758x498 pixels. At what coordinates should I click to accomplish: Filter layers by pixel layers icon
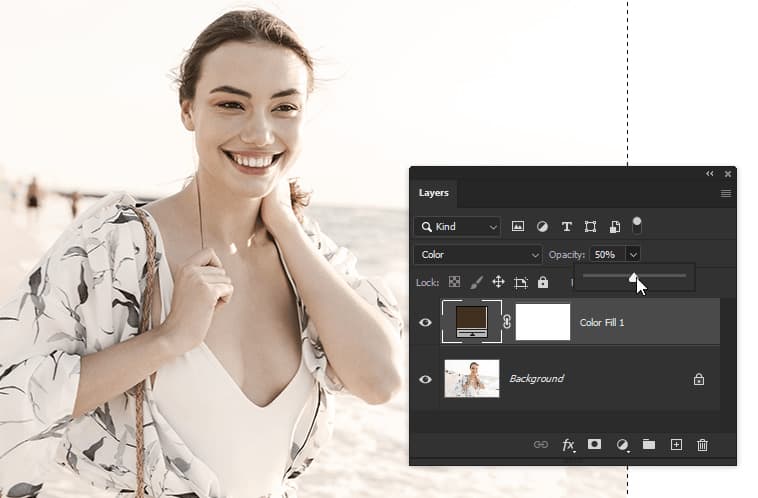(x=518, y=227)
